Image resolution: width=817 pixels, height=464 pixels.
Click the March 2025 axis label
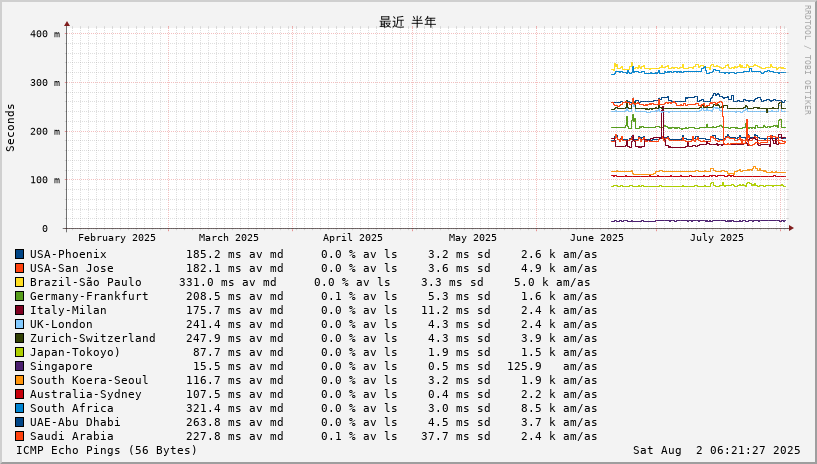coord(228,237)
